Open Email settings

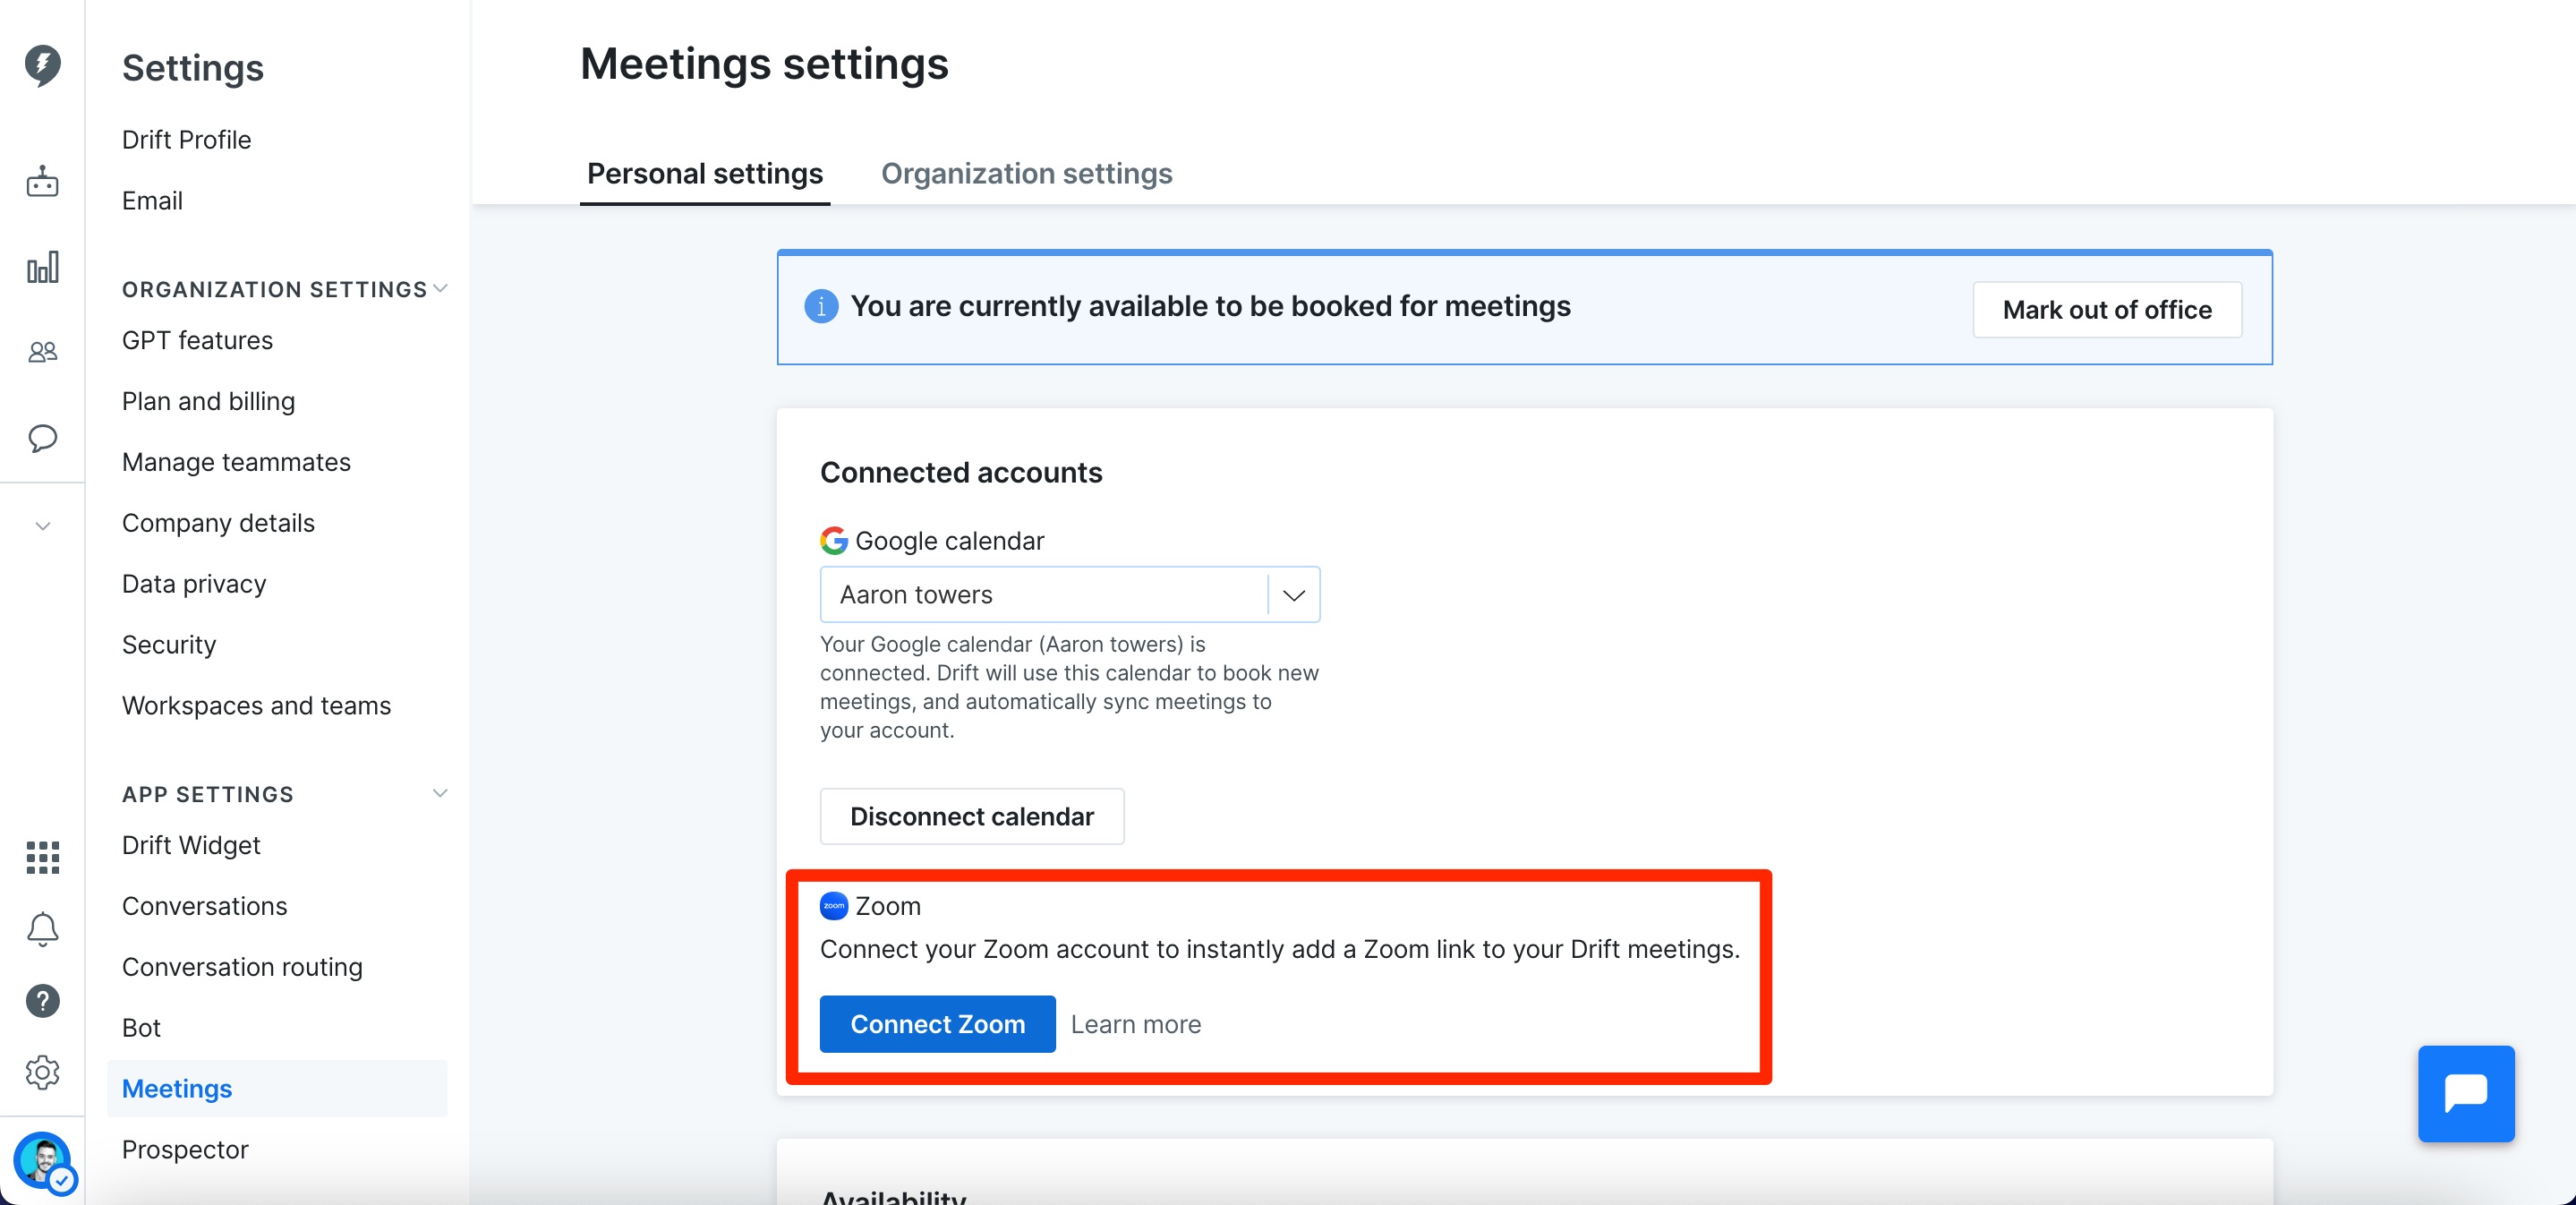point(152,201)
